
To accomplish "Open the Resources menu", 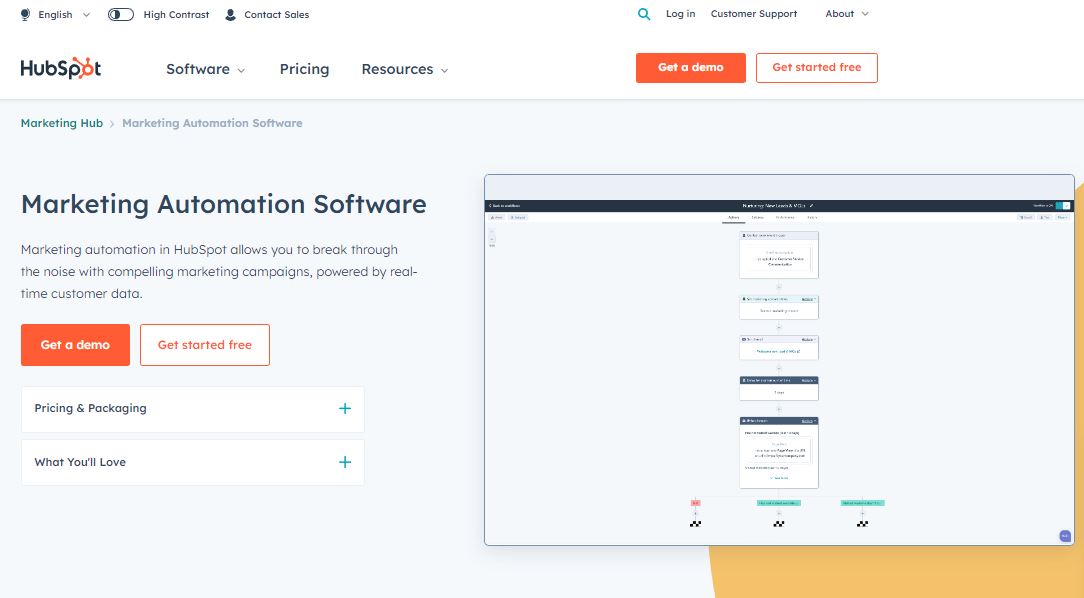I will pos(405,69).
